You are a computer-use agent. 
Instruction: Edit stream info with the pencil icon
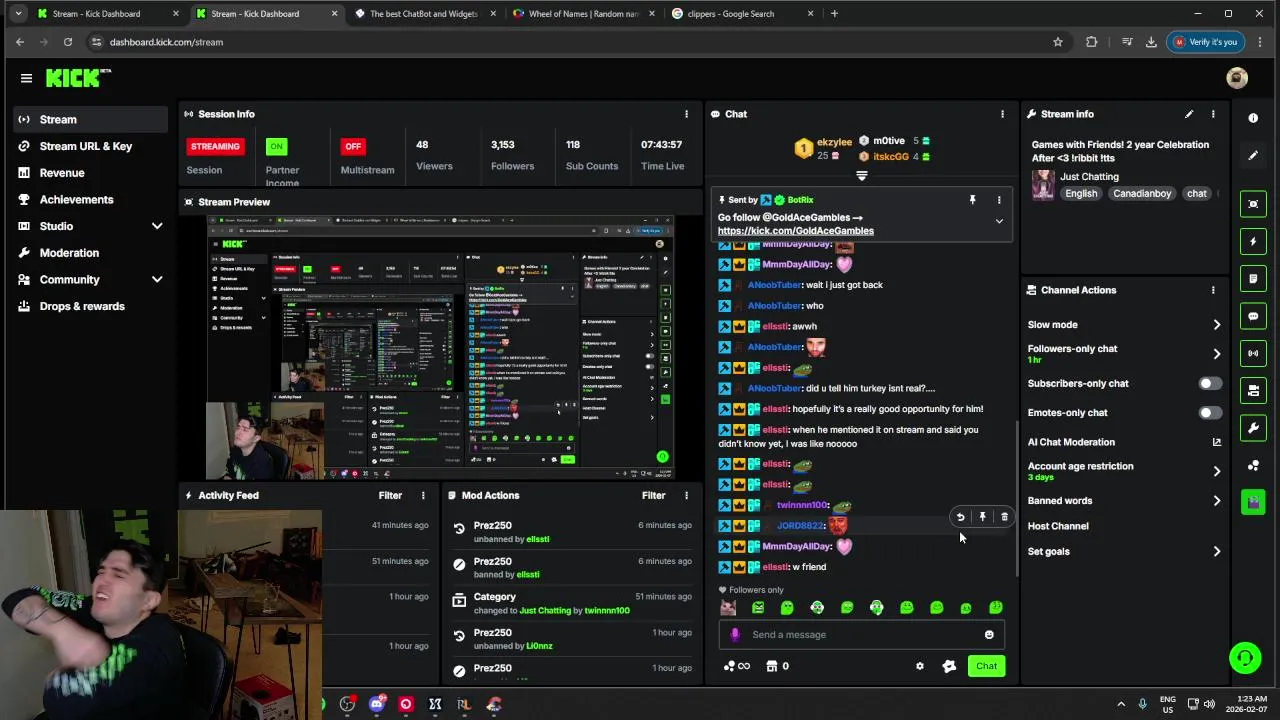pyautogui.click(x=1189, y=114)
